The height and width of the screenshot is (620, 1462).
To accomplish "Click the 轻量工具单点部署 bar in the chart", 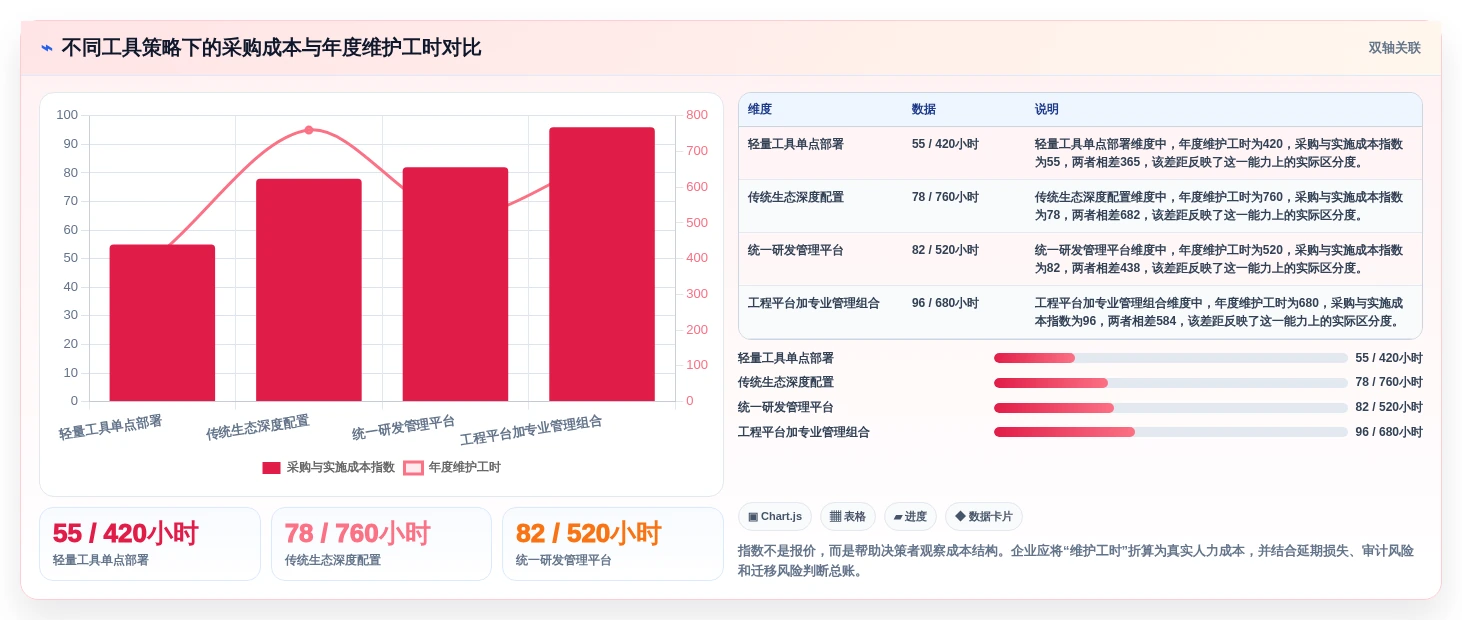I will click(x=162, y=323).
